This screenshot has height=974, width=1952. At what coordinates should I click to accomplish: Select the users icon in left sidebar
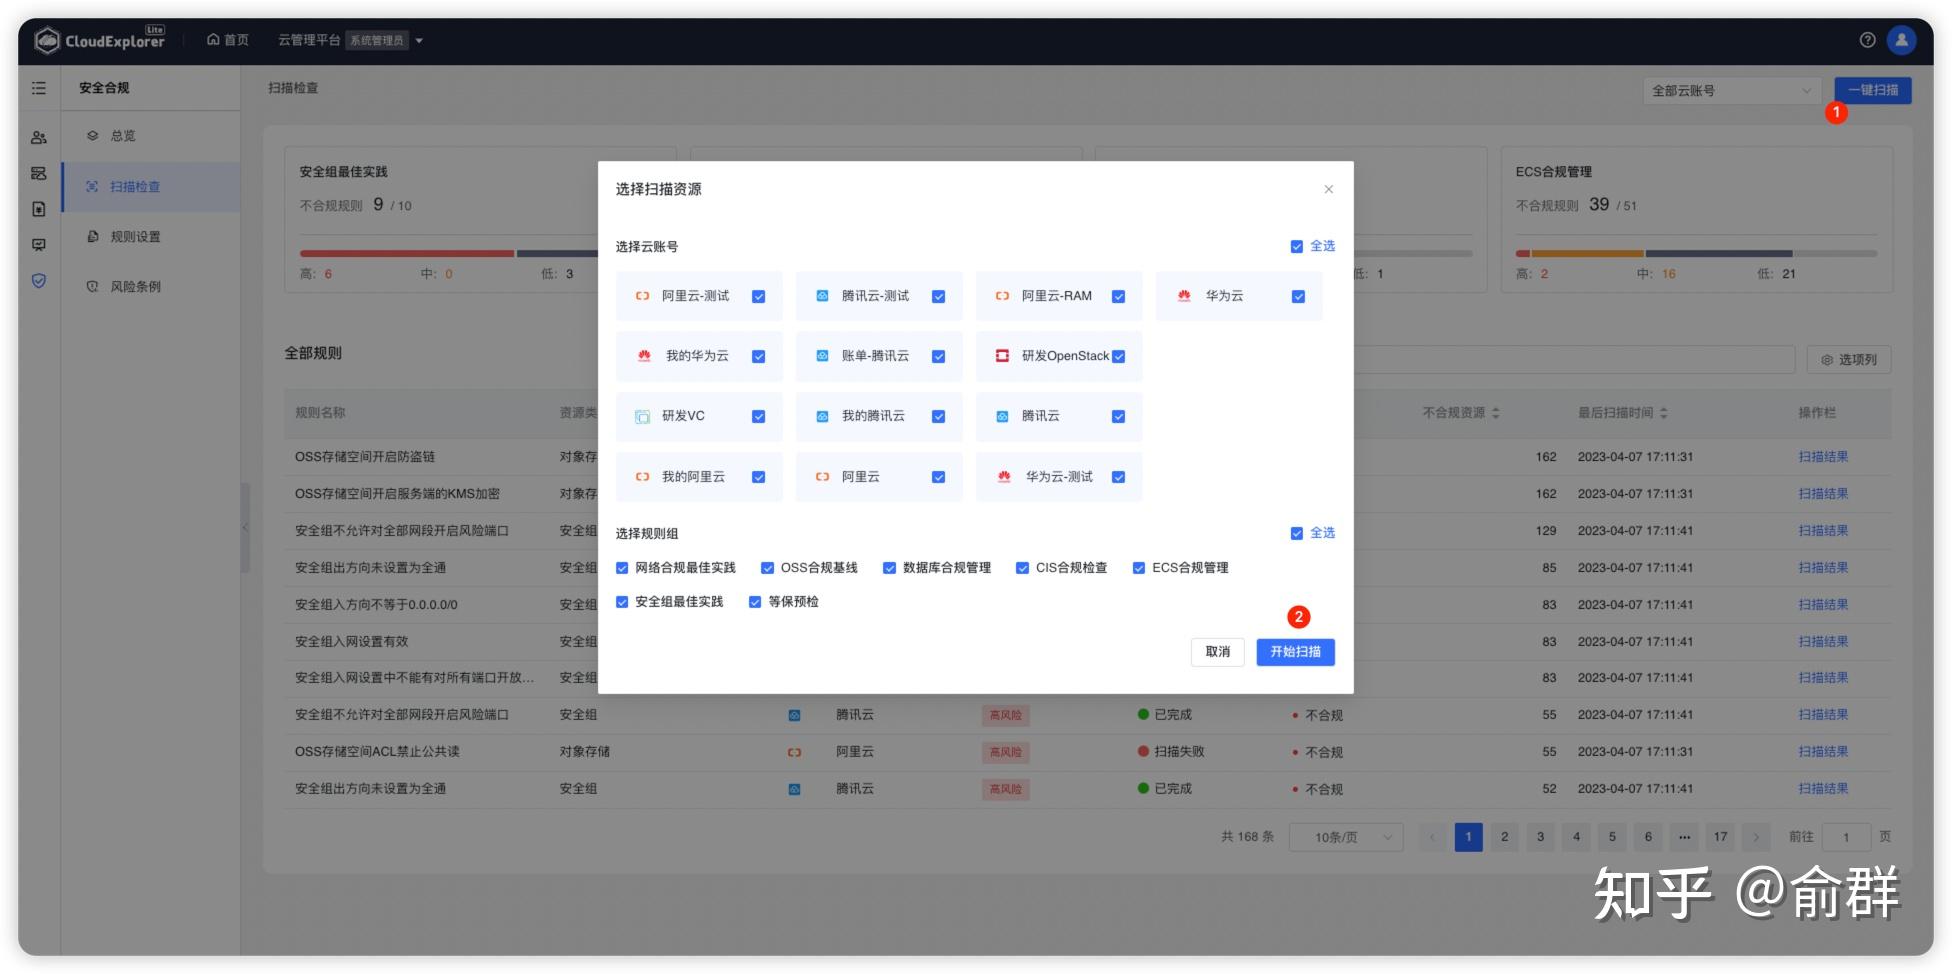click(40, 136)
